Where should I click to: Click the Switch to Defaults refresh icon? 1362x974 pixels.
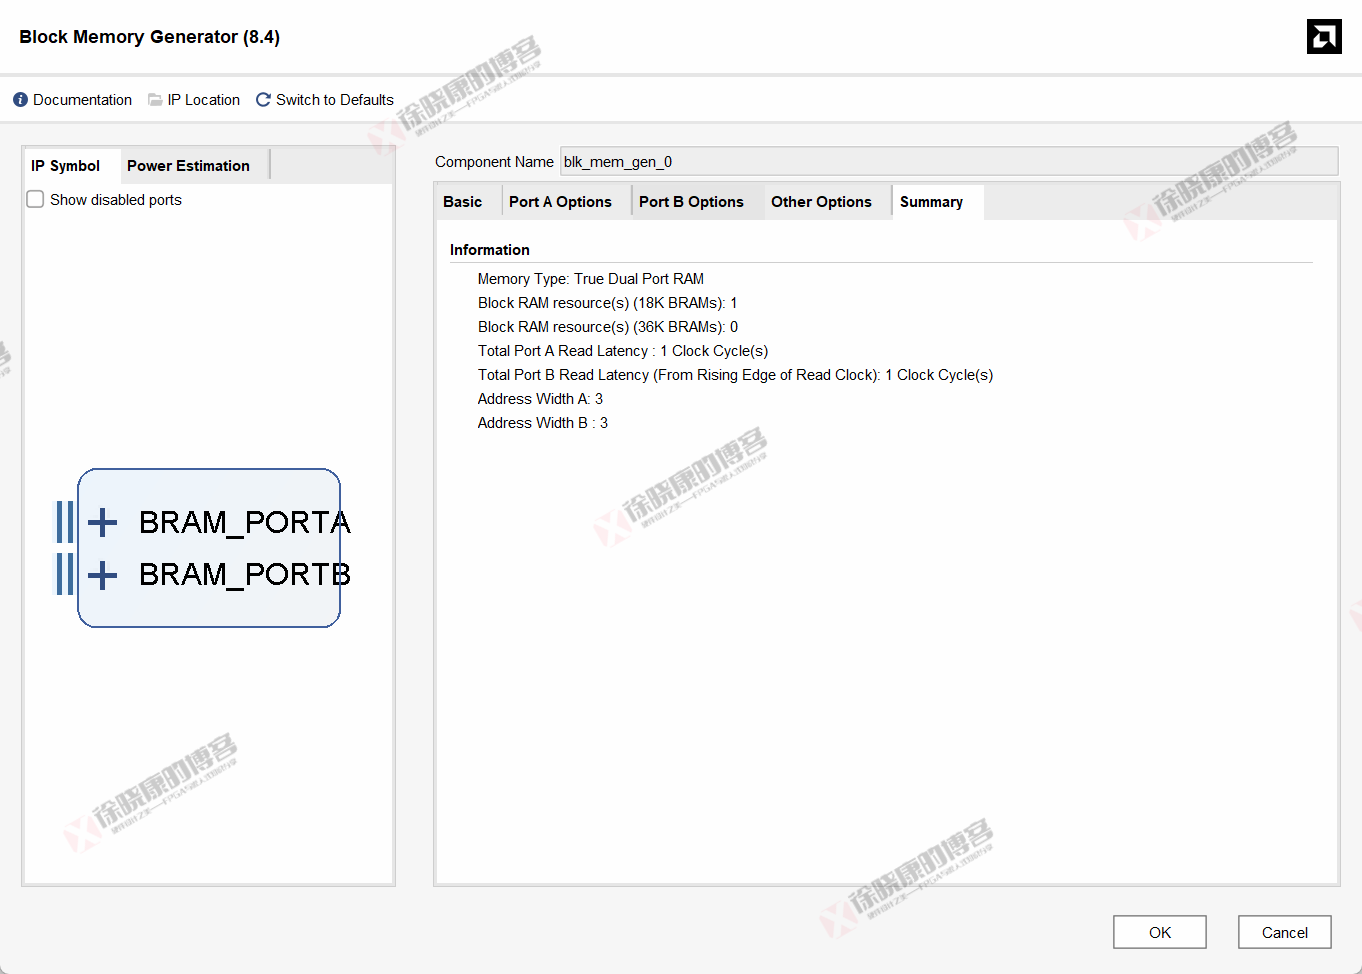click(262, 99)
